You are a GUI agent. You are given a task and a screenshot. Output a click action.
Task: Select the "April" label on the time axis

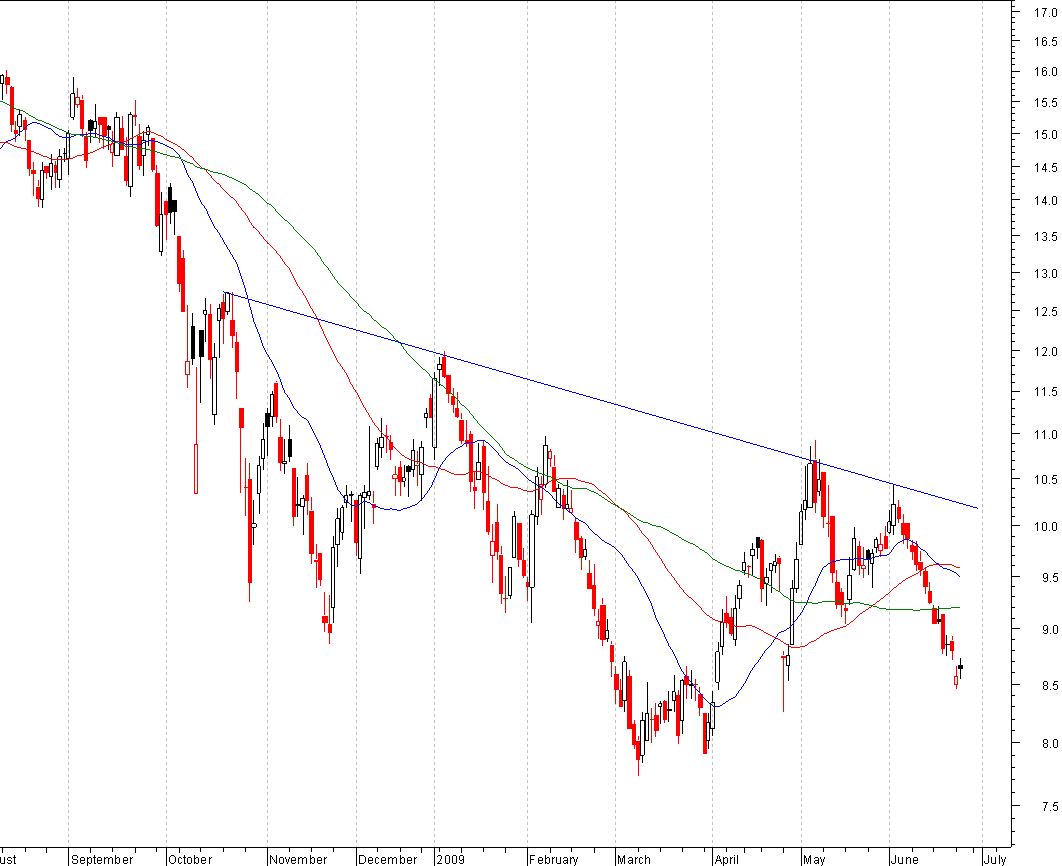[727, 859]
